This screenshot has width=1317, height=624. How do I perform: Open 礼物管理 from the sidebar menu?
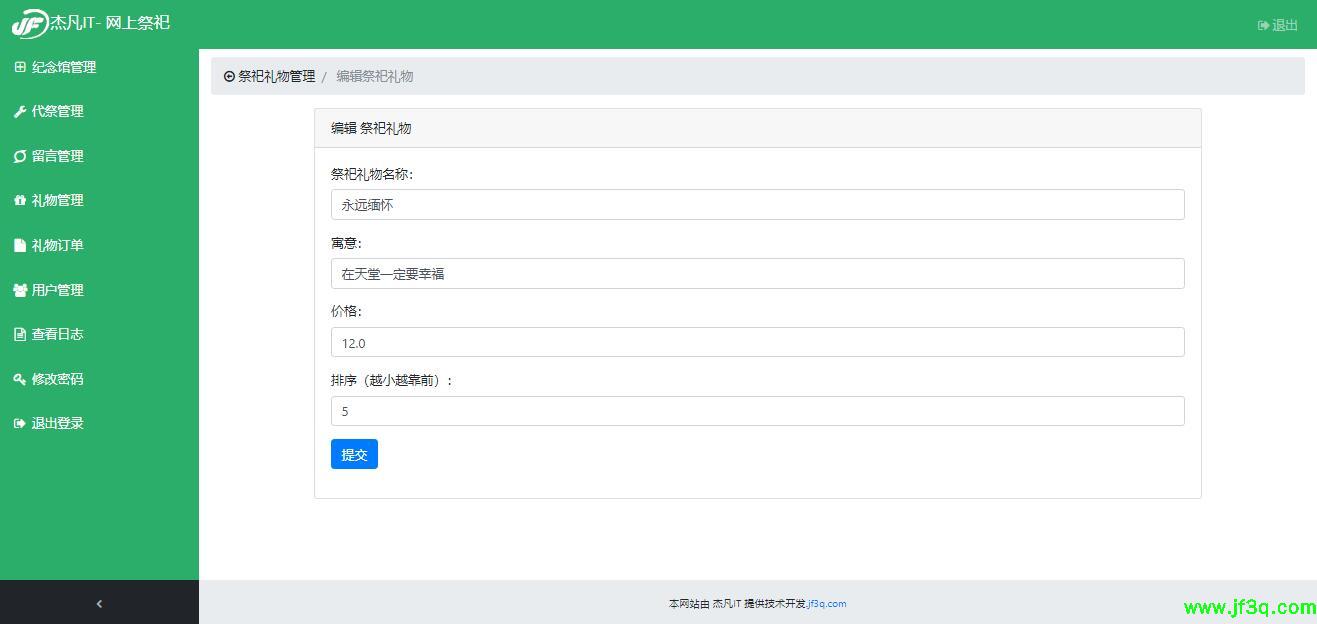point(58,200)
